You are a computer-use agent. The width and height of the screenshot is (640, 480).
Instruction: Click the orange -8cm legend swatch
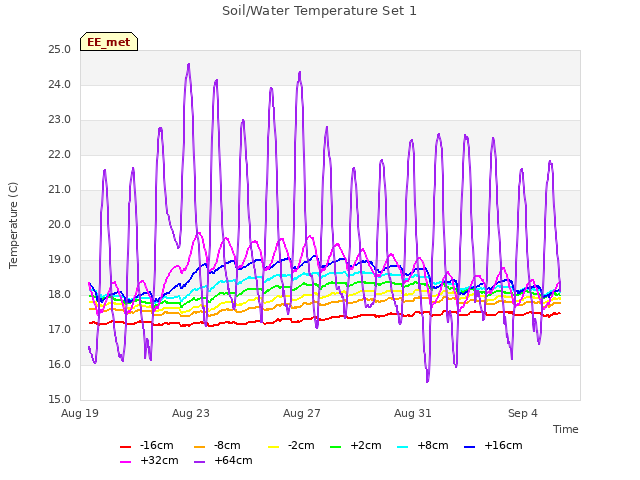199,447
